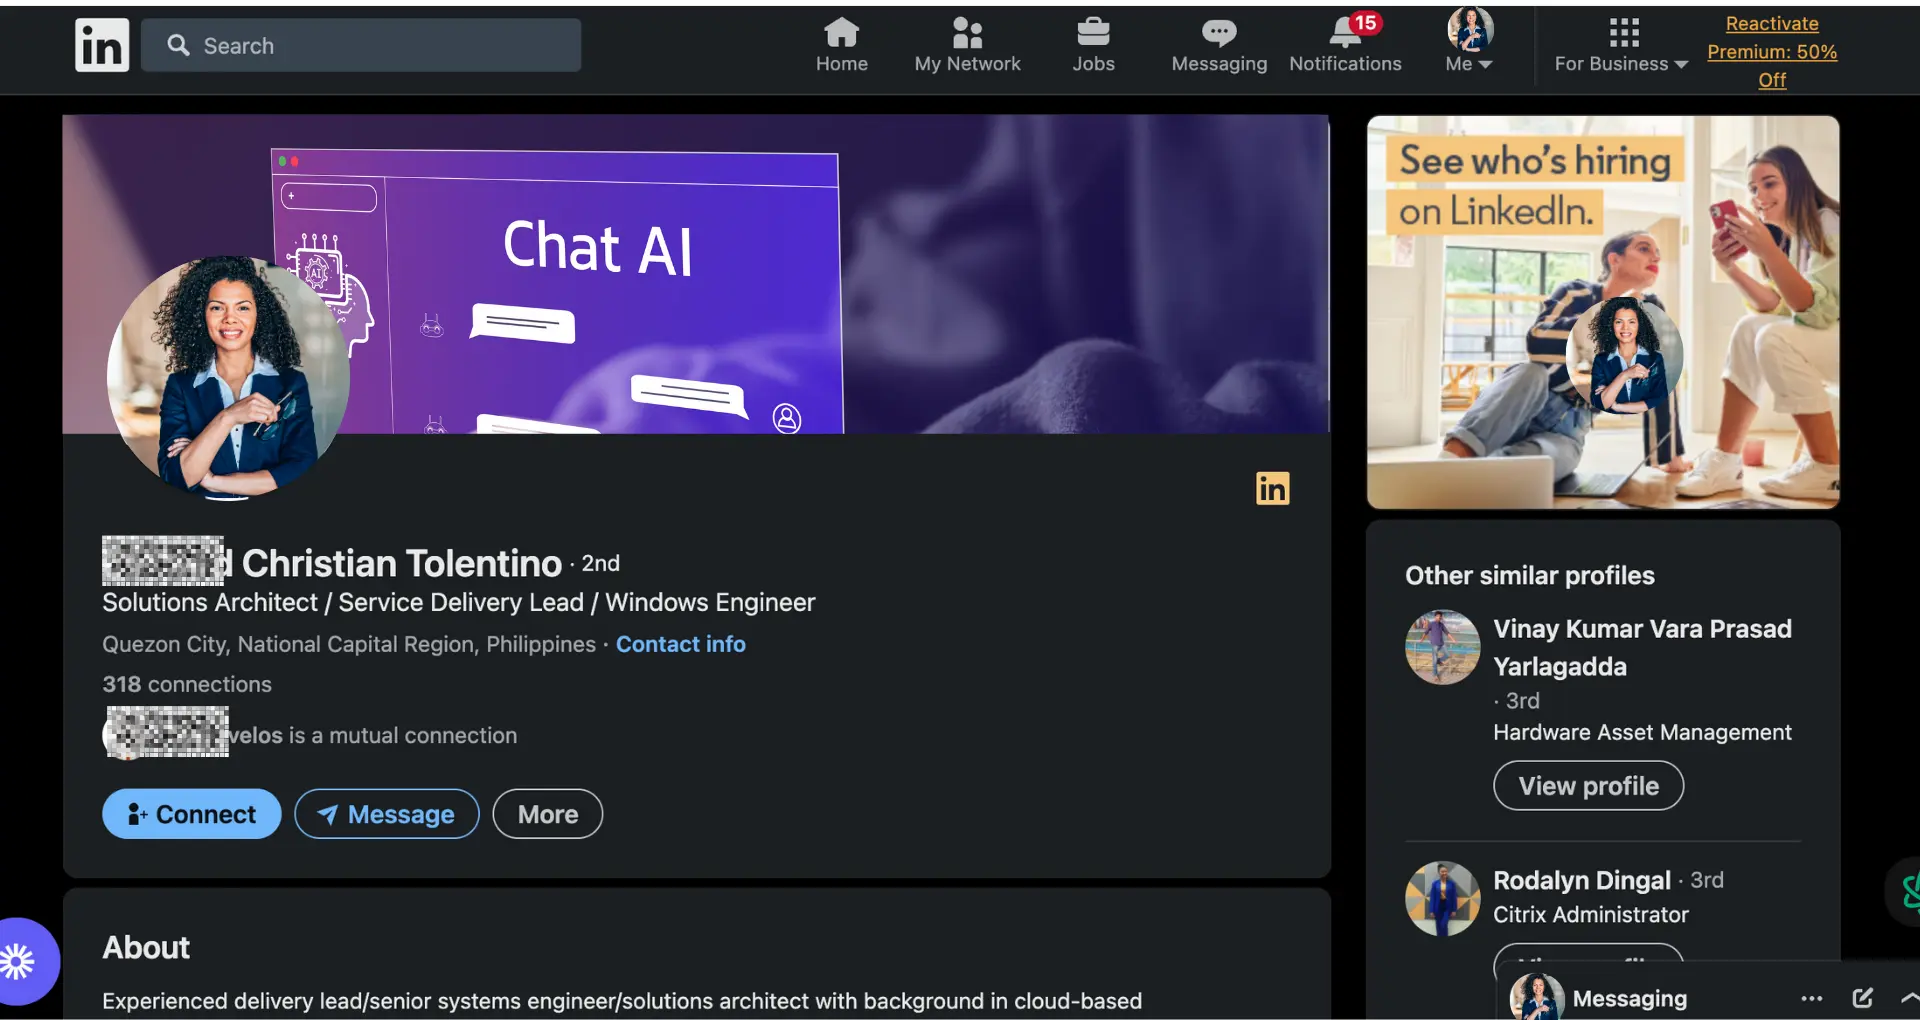Open Notifications with 15 badge

tap(1345, 46)
